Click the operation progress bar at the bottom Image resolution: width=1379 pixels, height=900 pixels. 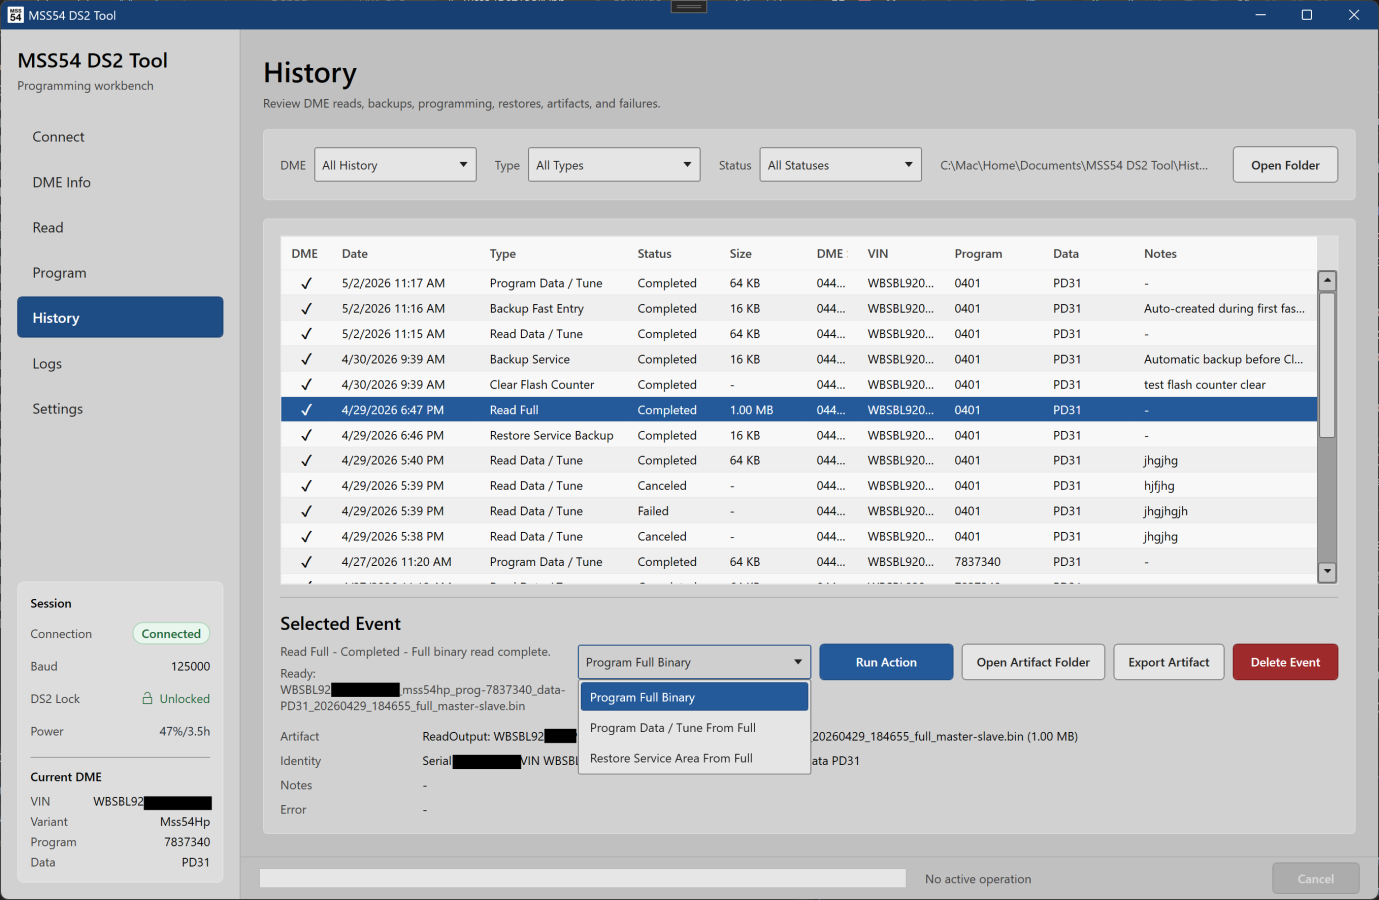583,878
